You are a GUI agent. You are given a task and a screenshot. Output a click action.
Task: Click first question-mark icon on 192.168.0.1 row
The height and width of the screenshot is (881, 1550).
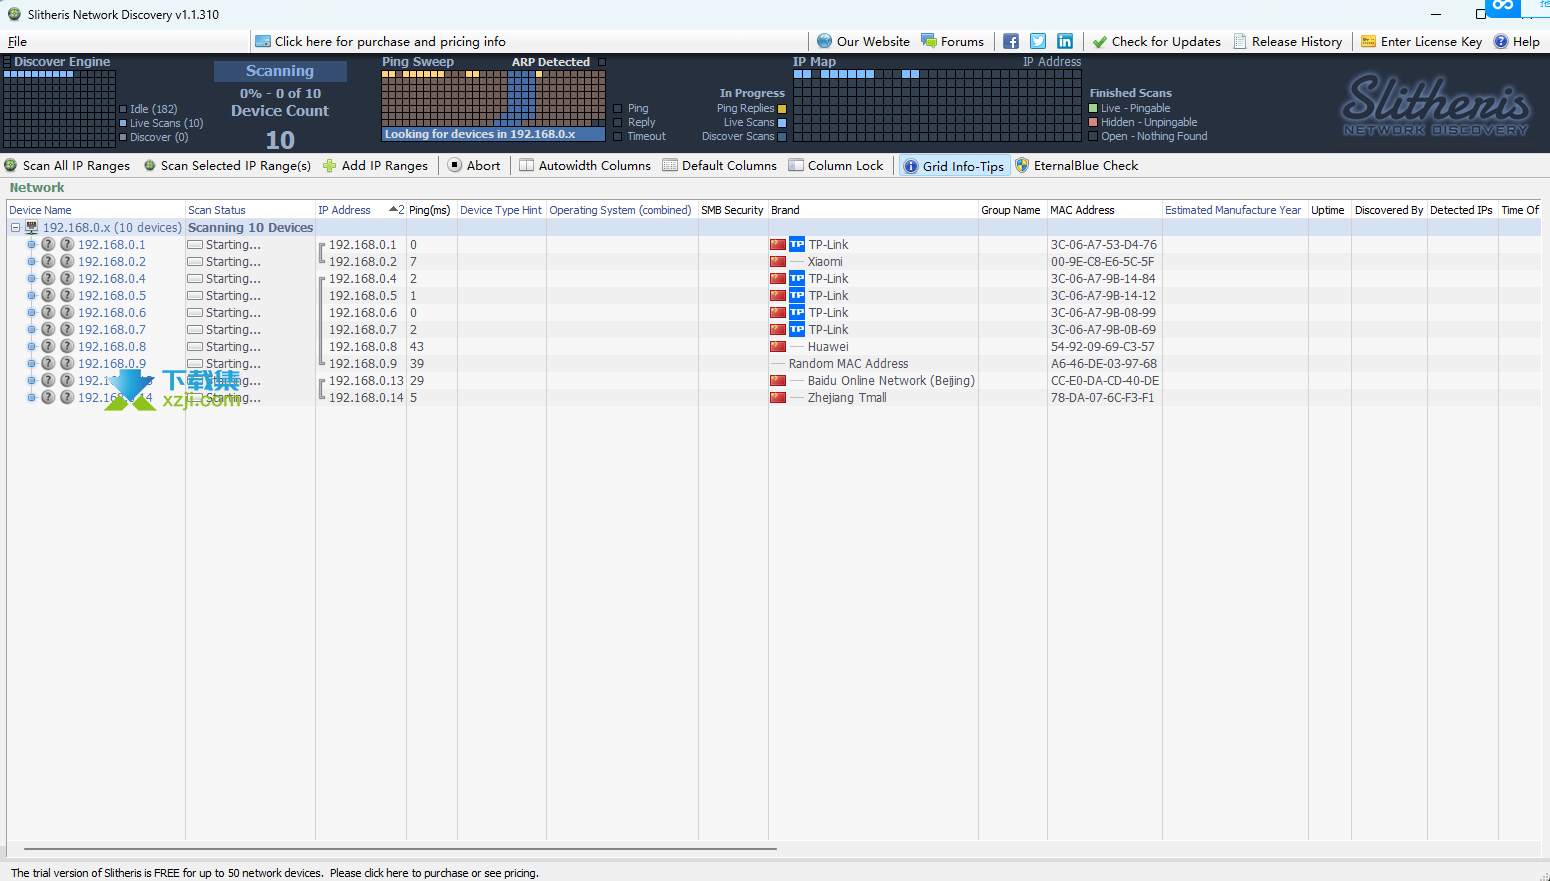48,244
